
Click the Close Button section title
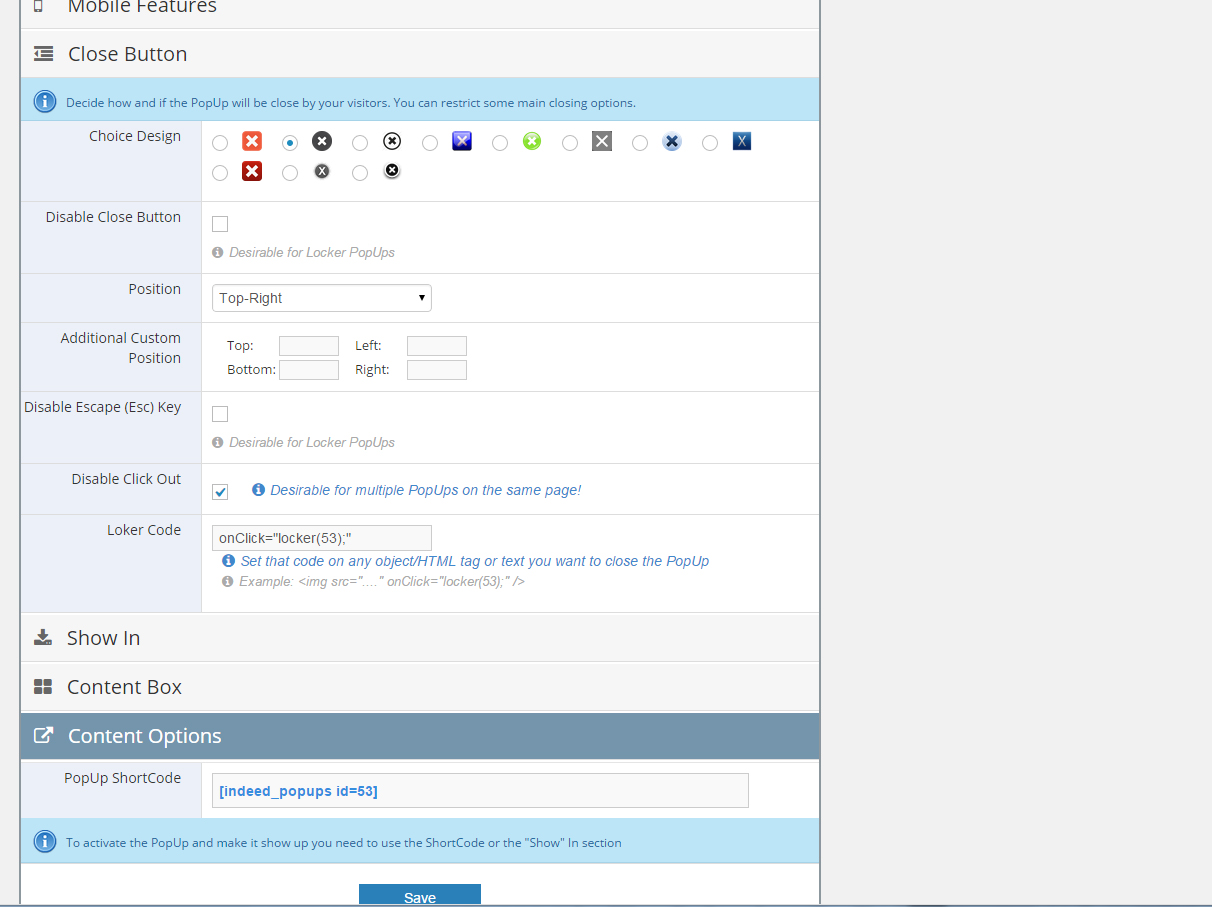coord(127,54)
